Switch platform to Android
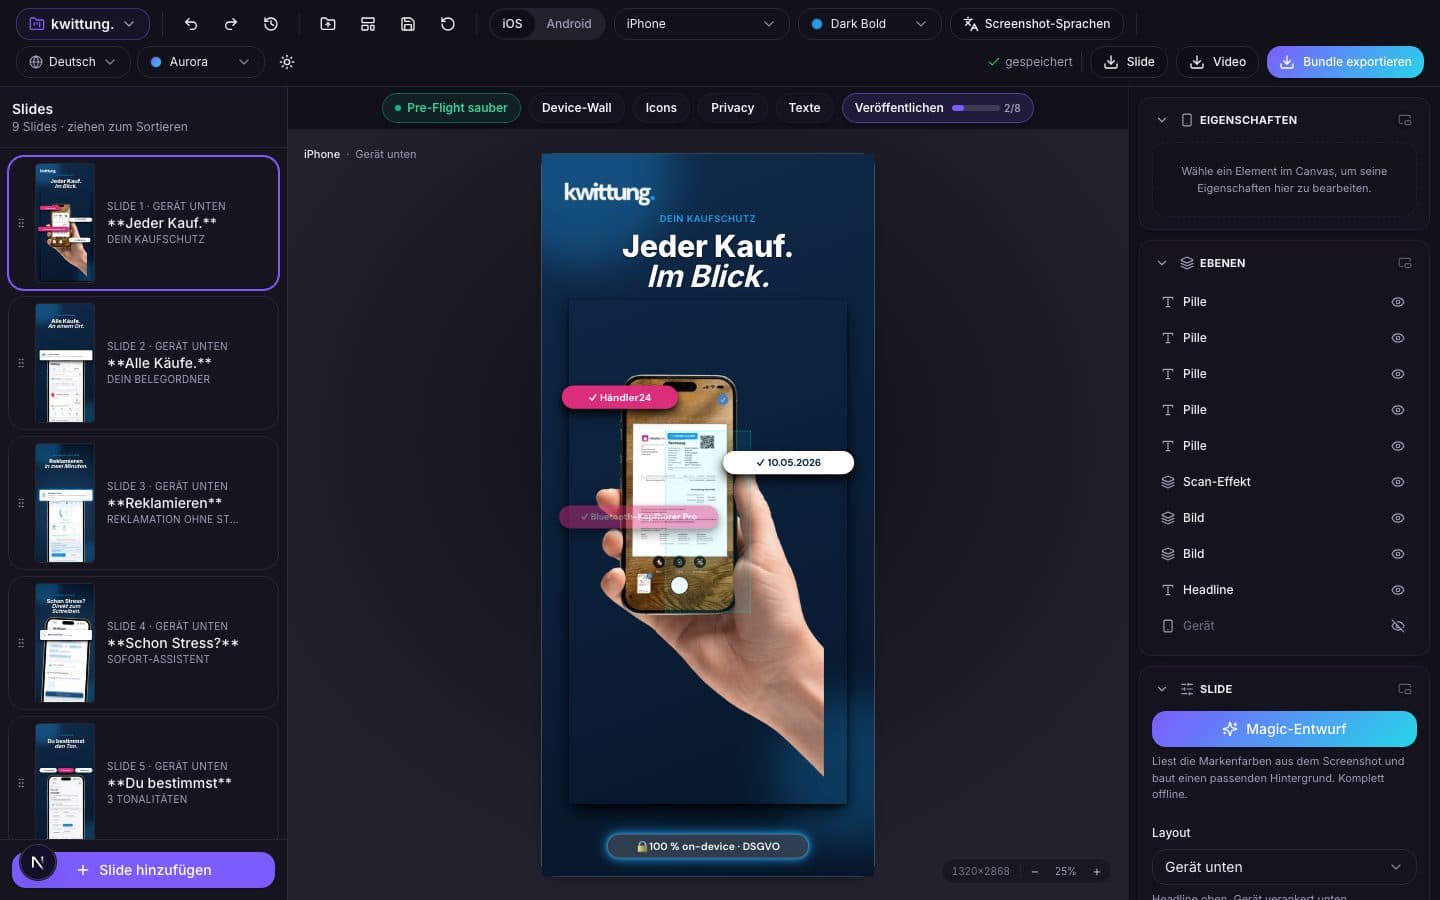Viewport: 1440px width, 900px height. tap(568, 24)
